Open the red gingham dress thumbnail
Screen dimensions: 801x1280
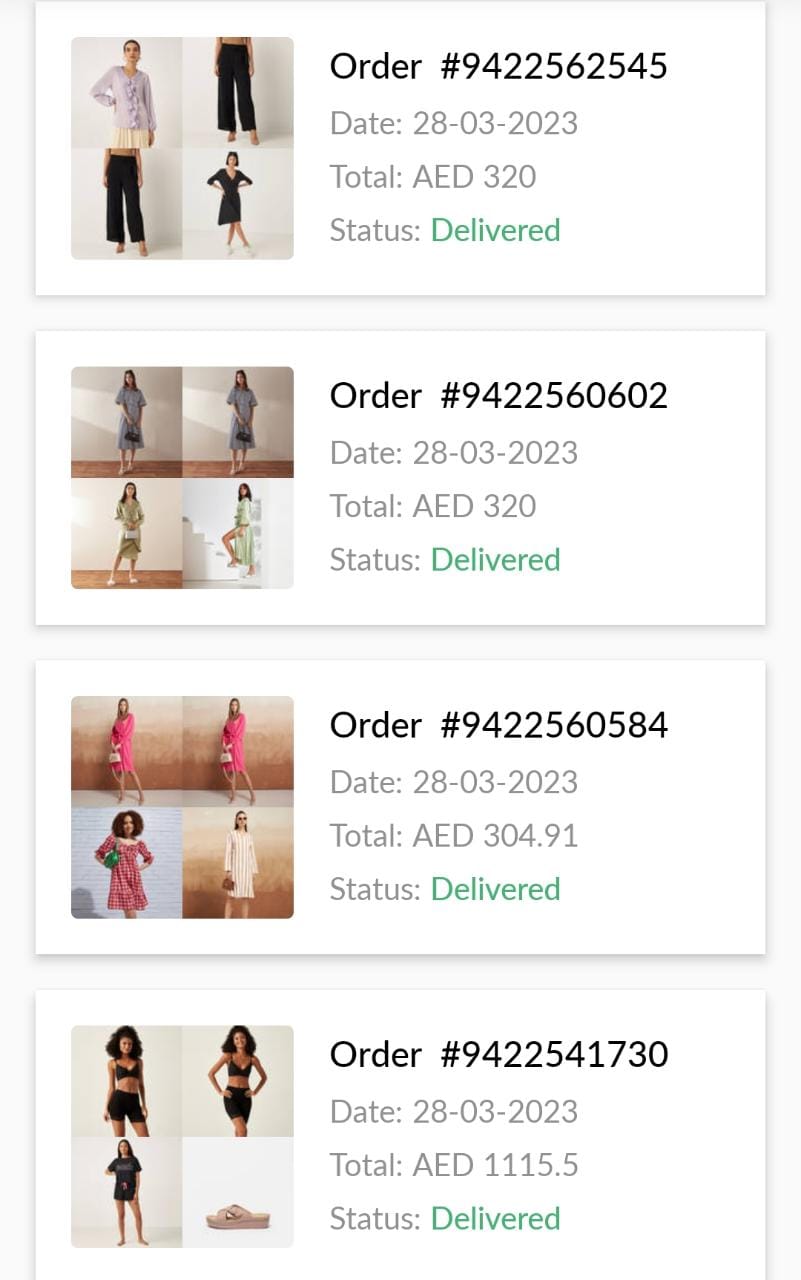tap(126, 862)
